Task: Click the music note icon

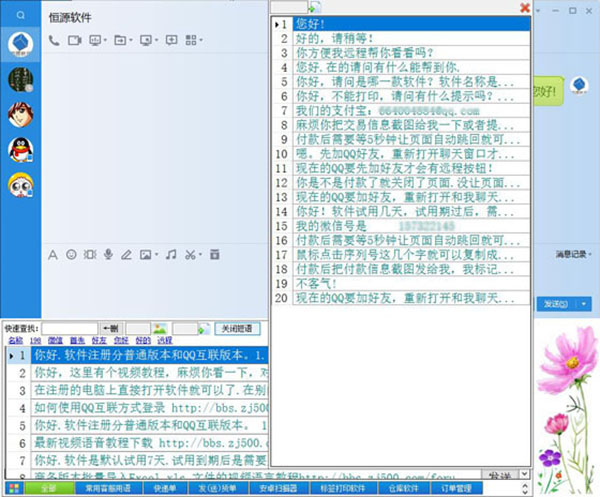Action: click(169, 255)
